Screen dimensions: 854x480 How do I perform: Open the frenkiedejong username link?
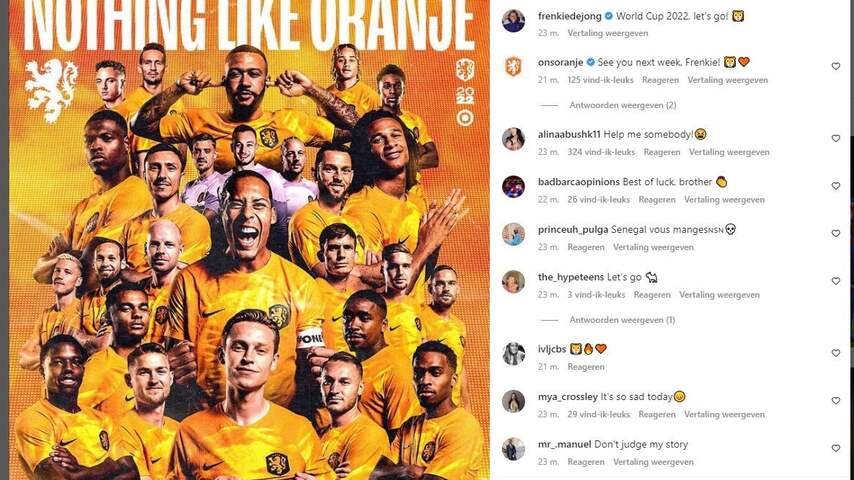tap(570, 16)
